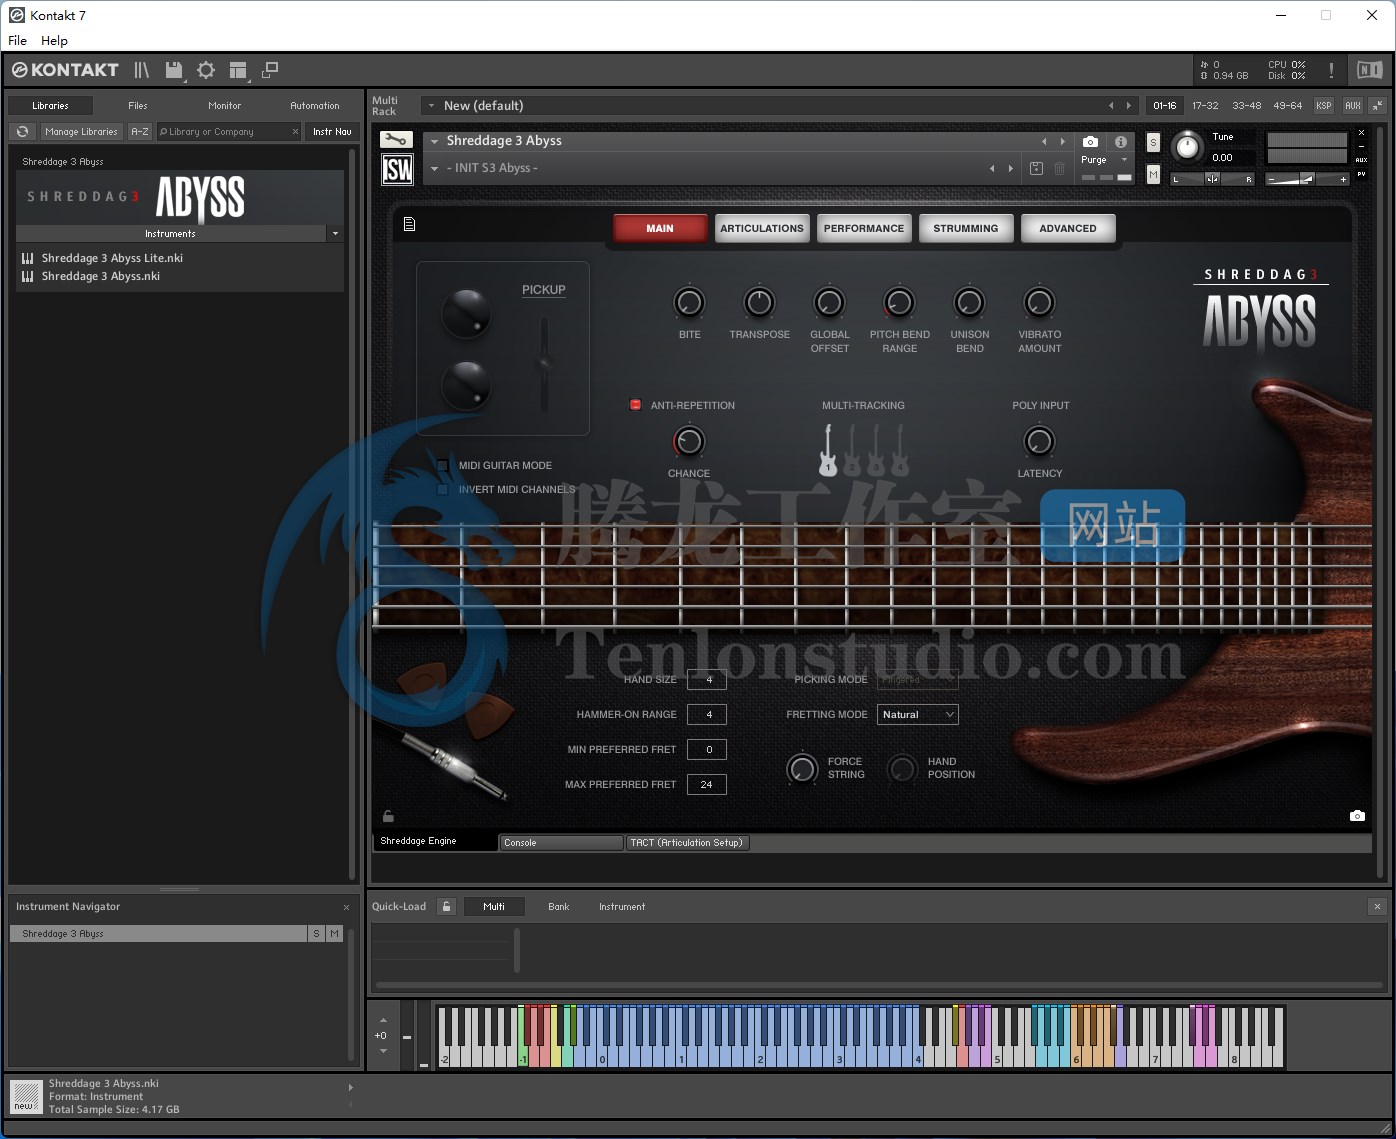The height and width of the screenshot is (1139, 1396).
Task: Enable the MIDI Guitar Mode checkbox
Action: click(442, 465)
